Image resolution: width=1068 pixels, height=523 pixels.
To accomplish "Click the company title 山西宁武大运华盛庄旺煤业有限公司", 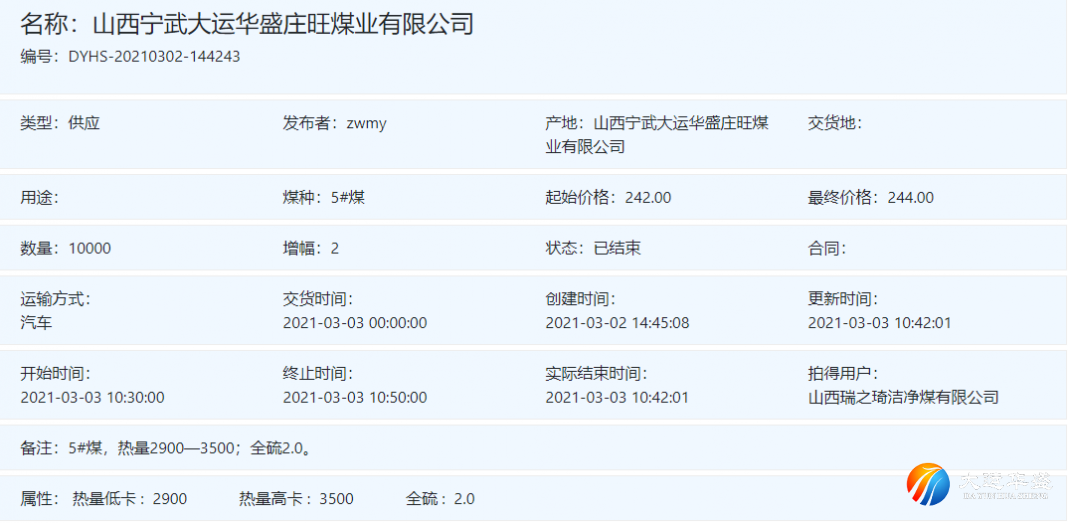I will point(283,23).
